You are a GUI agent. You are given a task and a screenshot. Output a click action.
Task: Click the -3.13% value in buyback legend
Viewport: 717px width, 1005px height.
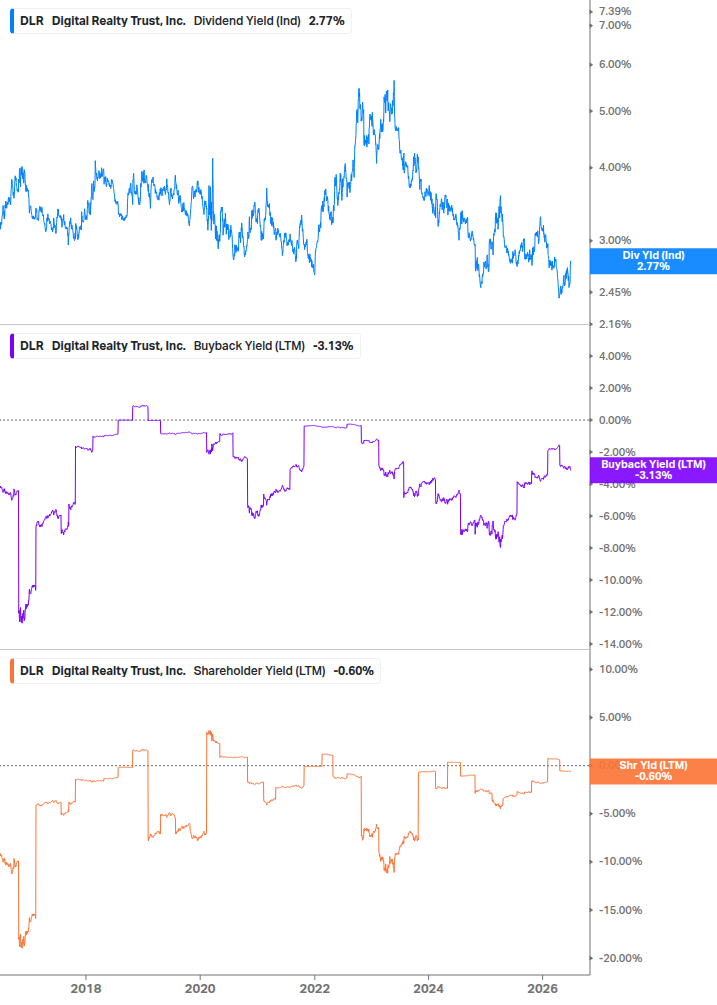coord(333,346)
